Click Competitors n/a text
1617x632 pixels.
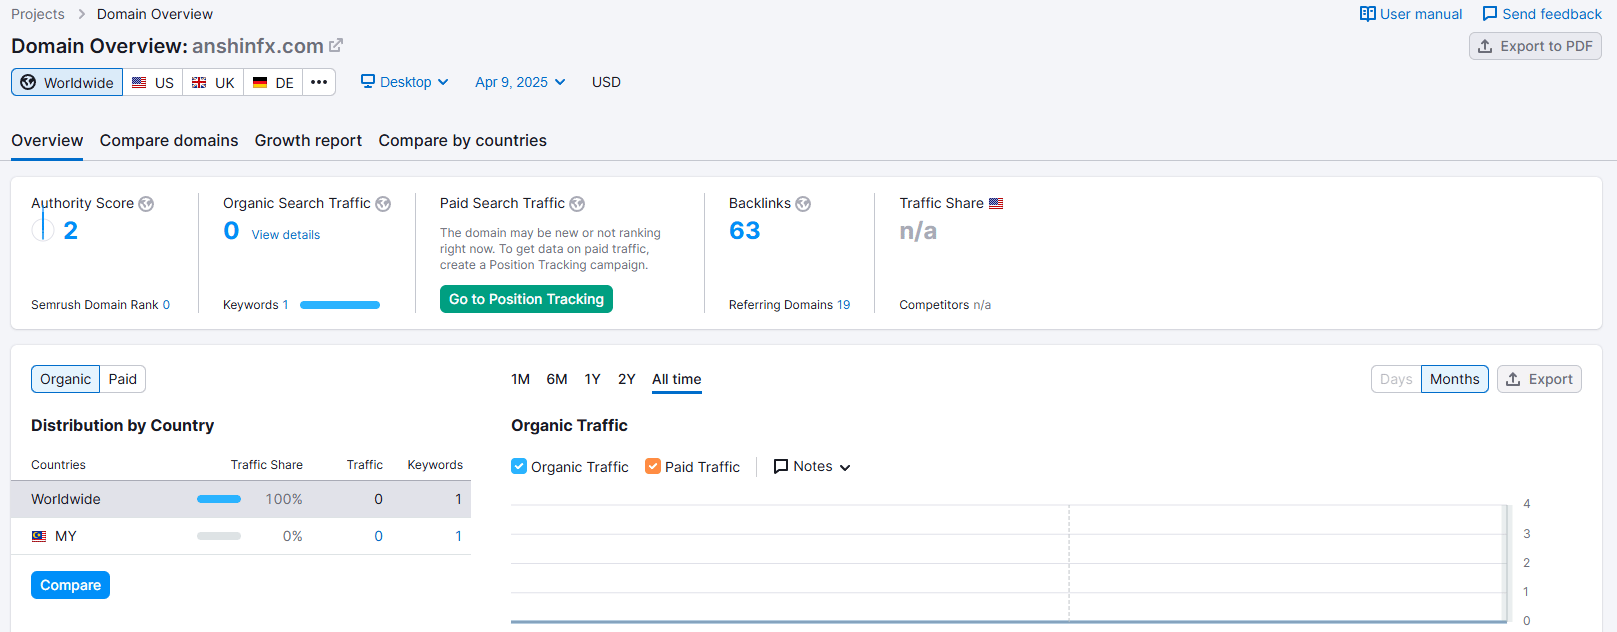click(x=945, y=305)
